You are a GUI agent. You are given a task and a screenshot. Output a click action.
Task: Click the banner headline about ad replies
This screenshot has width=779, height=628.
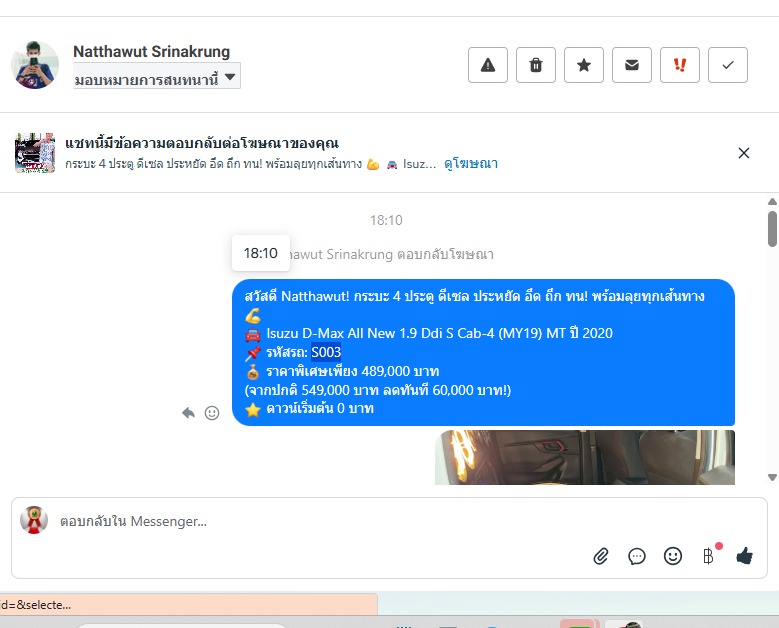point(202,144)
